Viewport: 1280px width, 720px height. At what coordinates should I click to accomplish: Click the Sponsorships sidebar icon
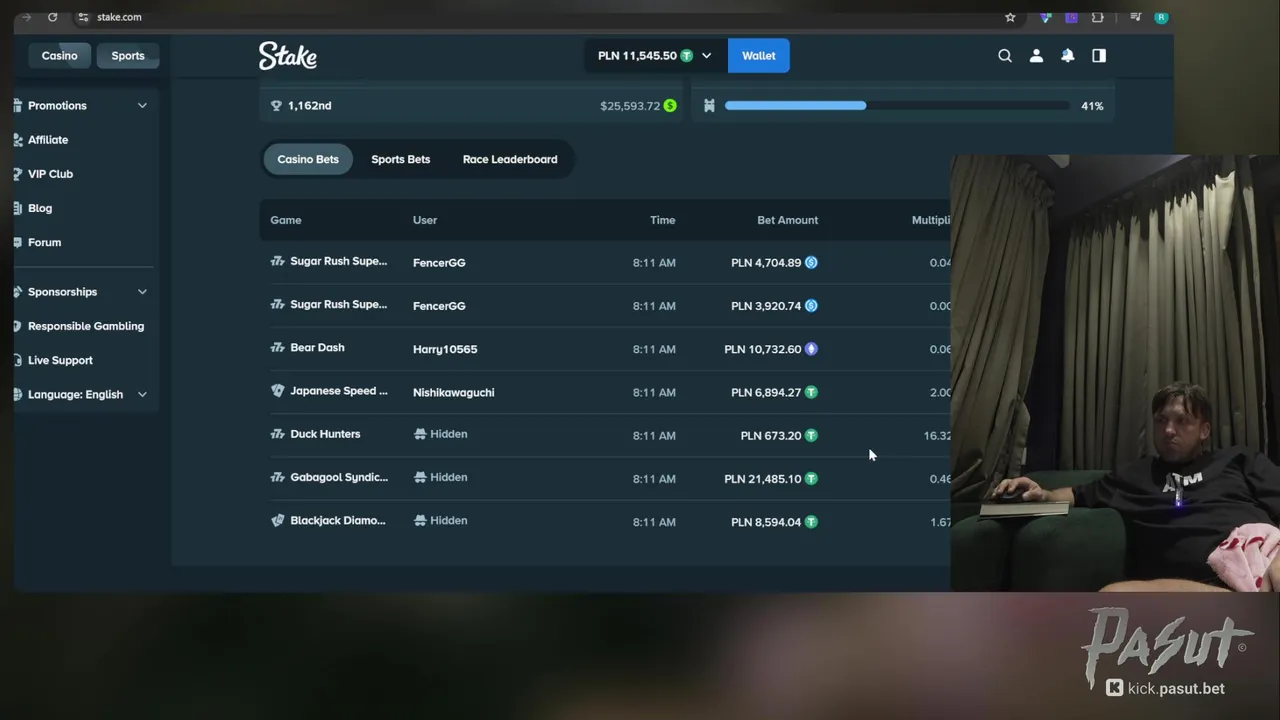pos(18,292)
